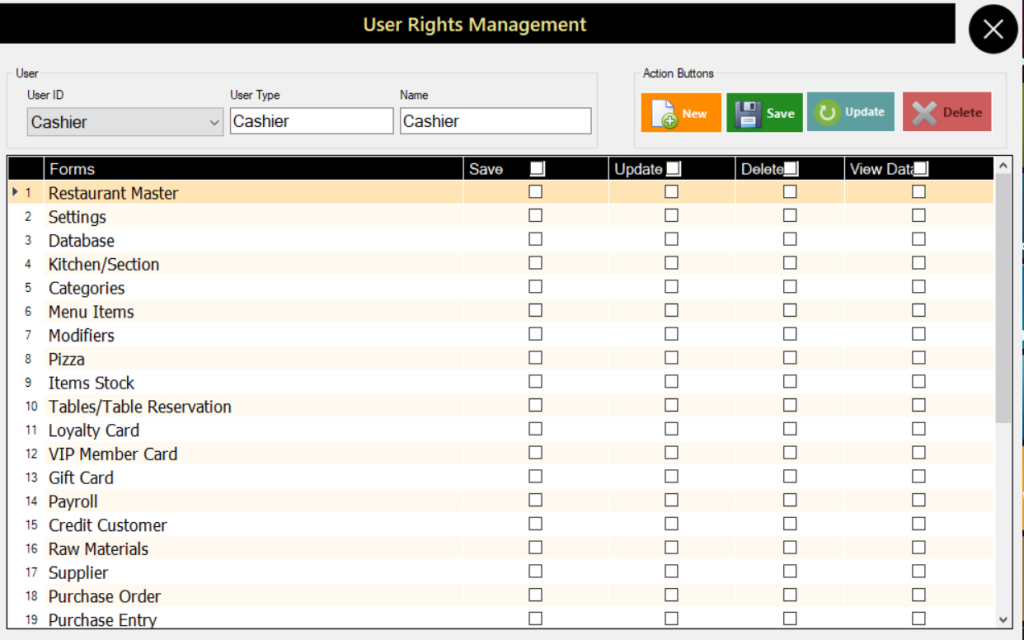Enable View Data right for Credit Customer

point(919,524)
